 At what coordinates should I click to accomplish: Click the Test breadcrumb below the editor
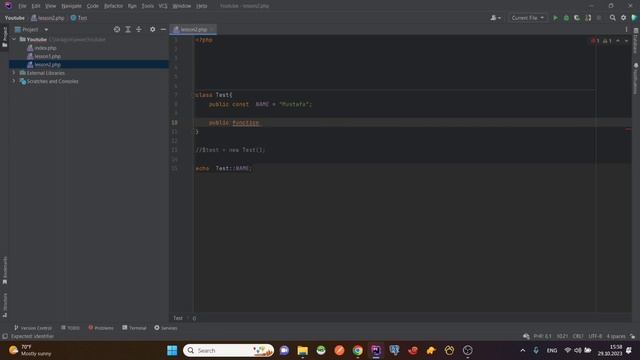tap(178, 318)
